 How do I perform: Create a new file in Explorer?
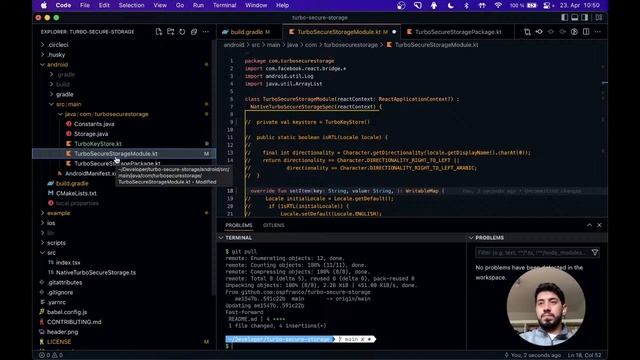click(x=159, y=32)
